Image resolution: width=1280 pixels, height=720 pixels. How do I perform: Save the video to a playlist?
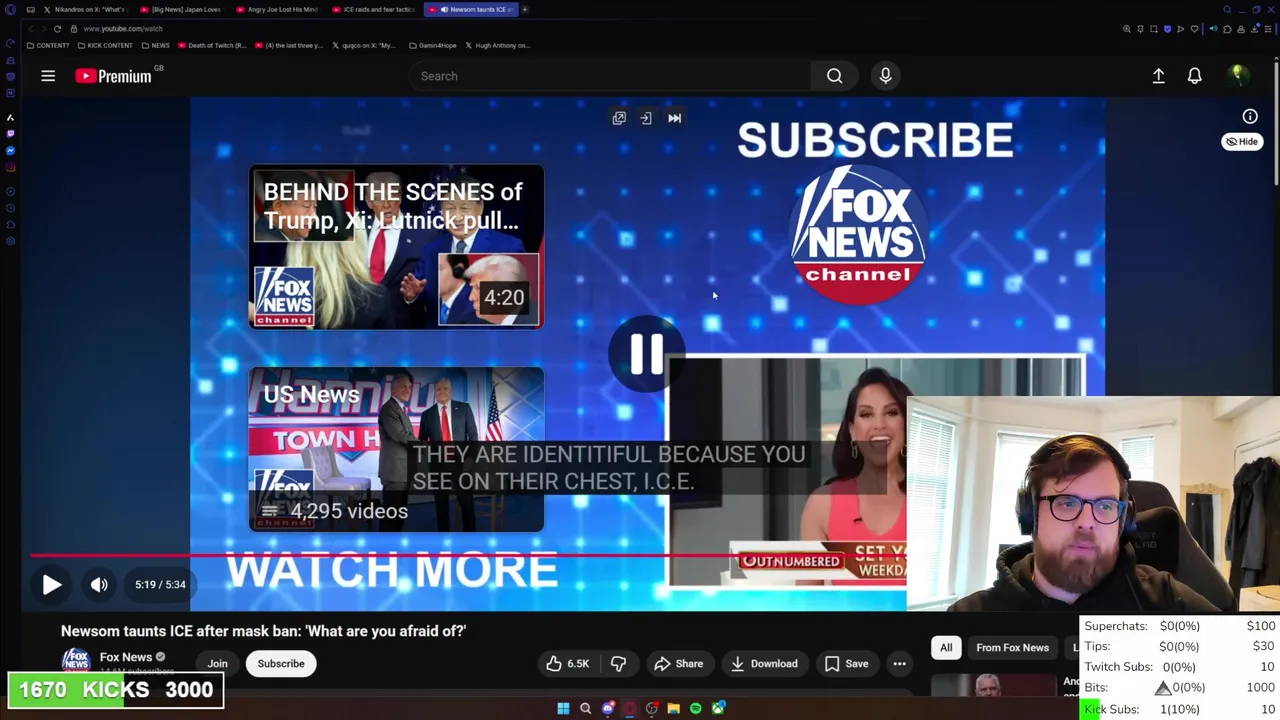[x=846, y=664]
